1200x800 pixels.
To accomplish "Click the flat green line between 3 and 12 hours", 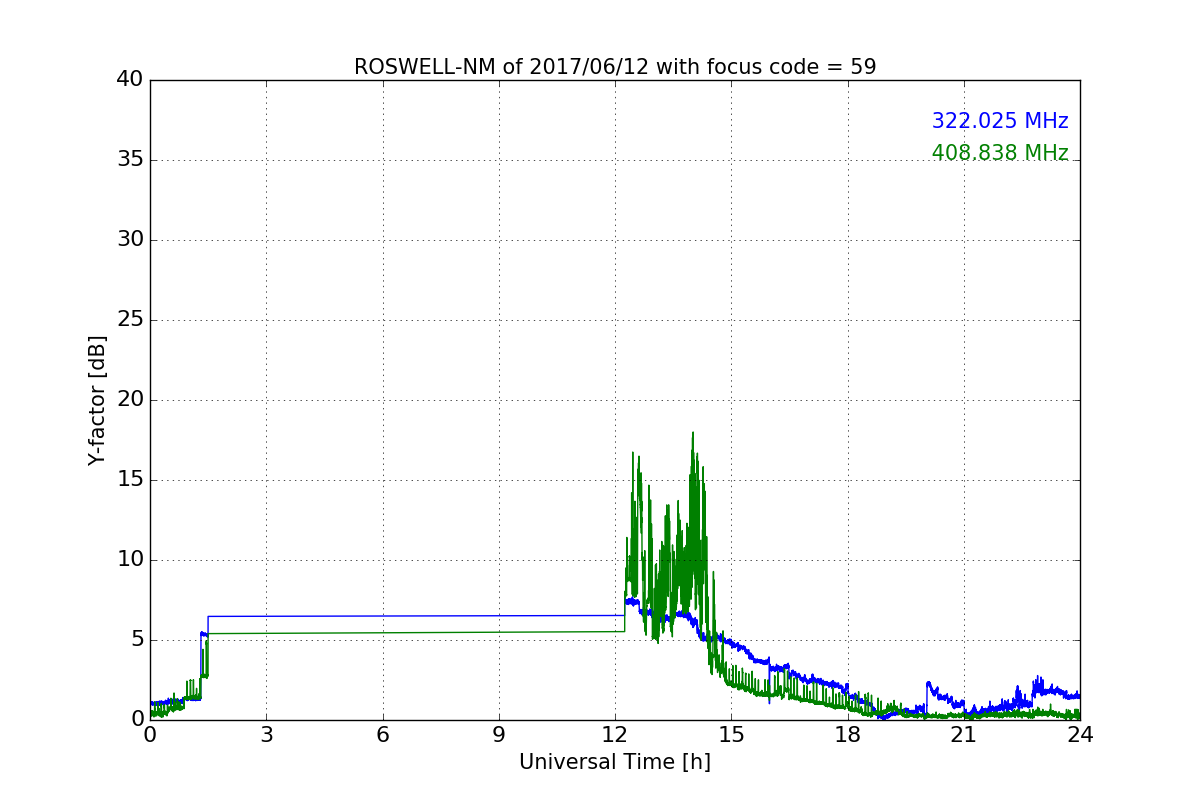I will [x=416, y=632].
